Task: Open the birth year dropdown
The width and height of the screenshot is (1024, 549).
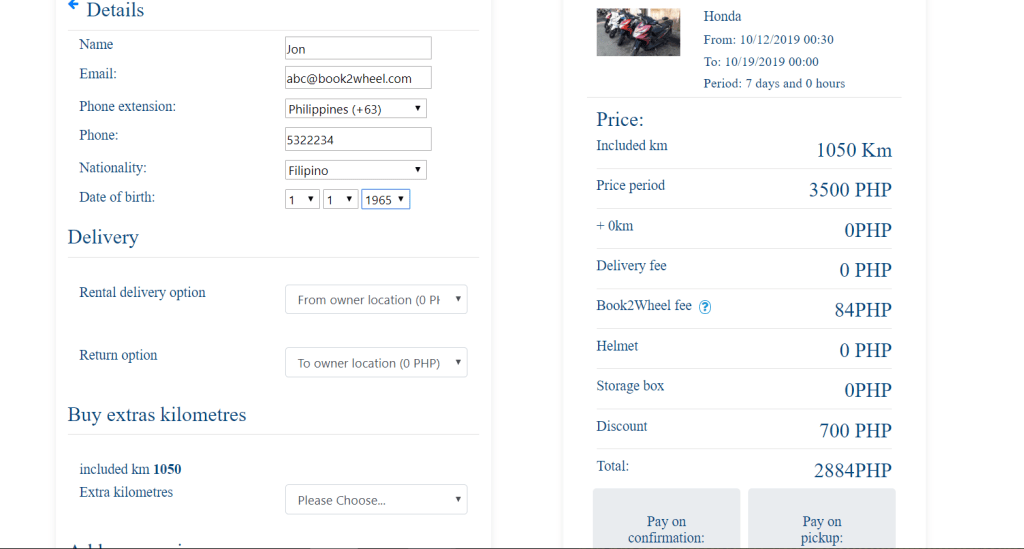Action: 385,199
